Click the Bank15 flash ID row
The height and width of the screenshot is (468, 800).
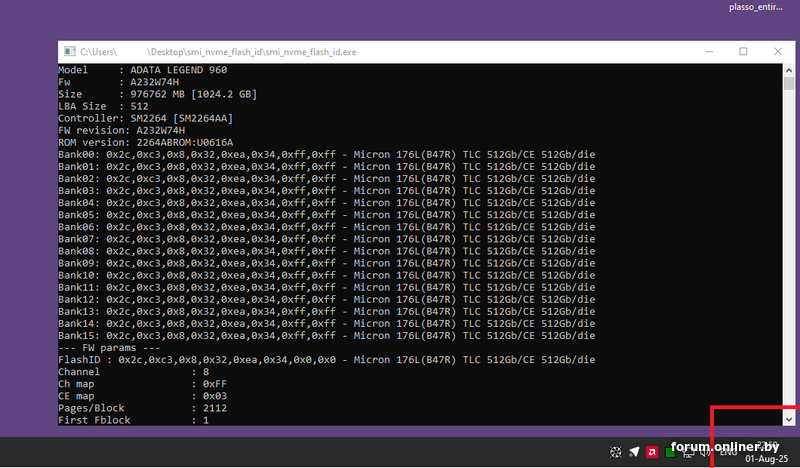pyautogui.click(x=327, y=336)
